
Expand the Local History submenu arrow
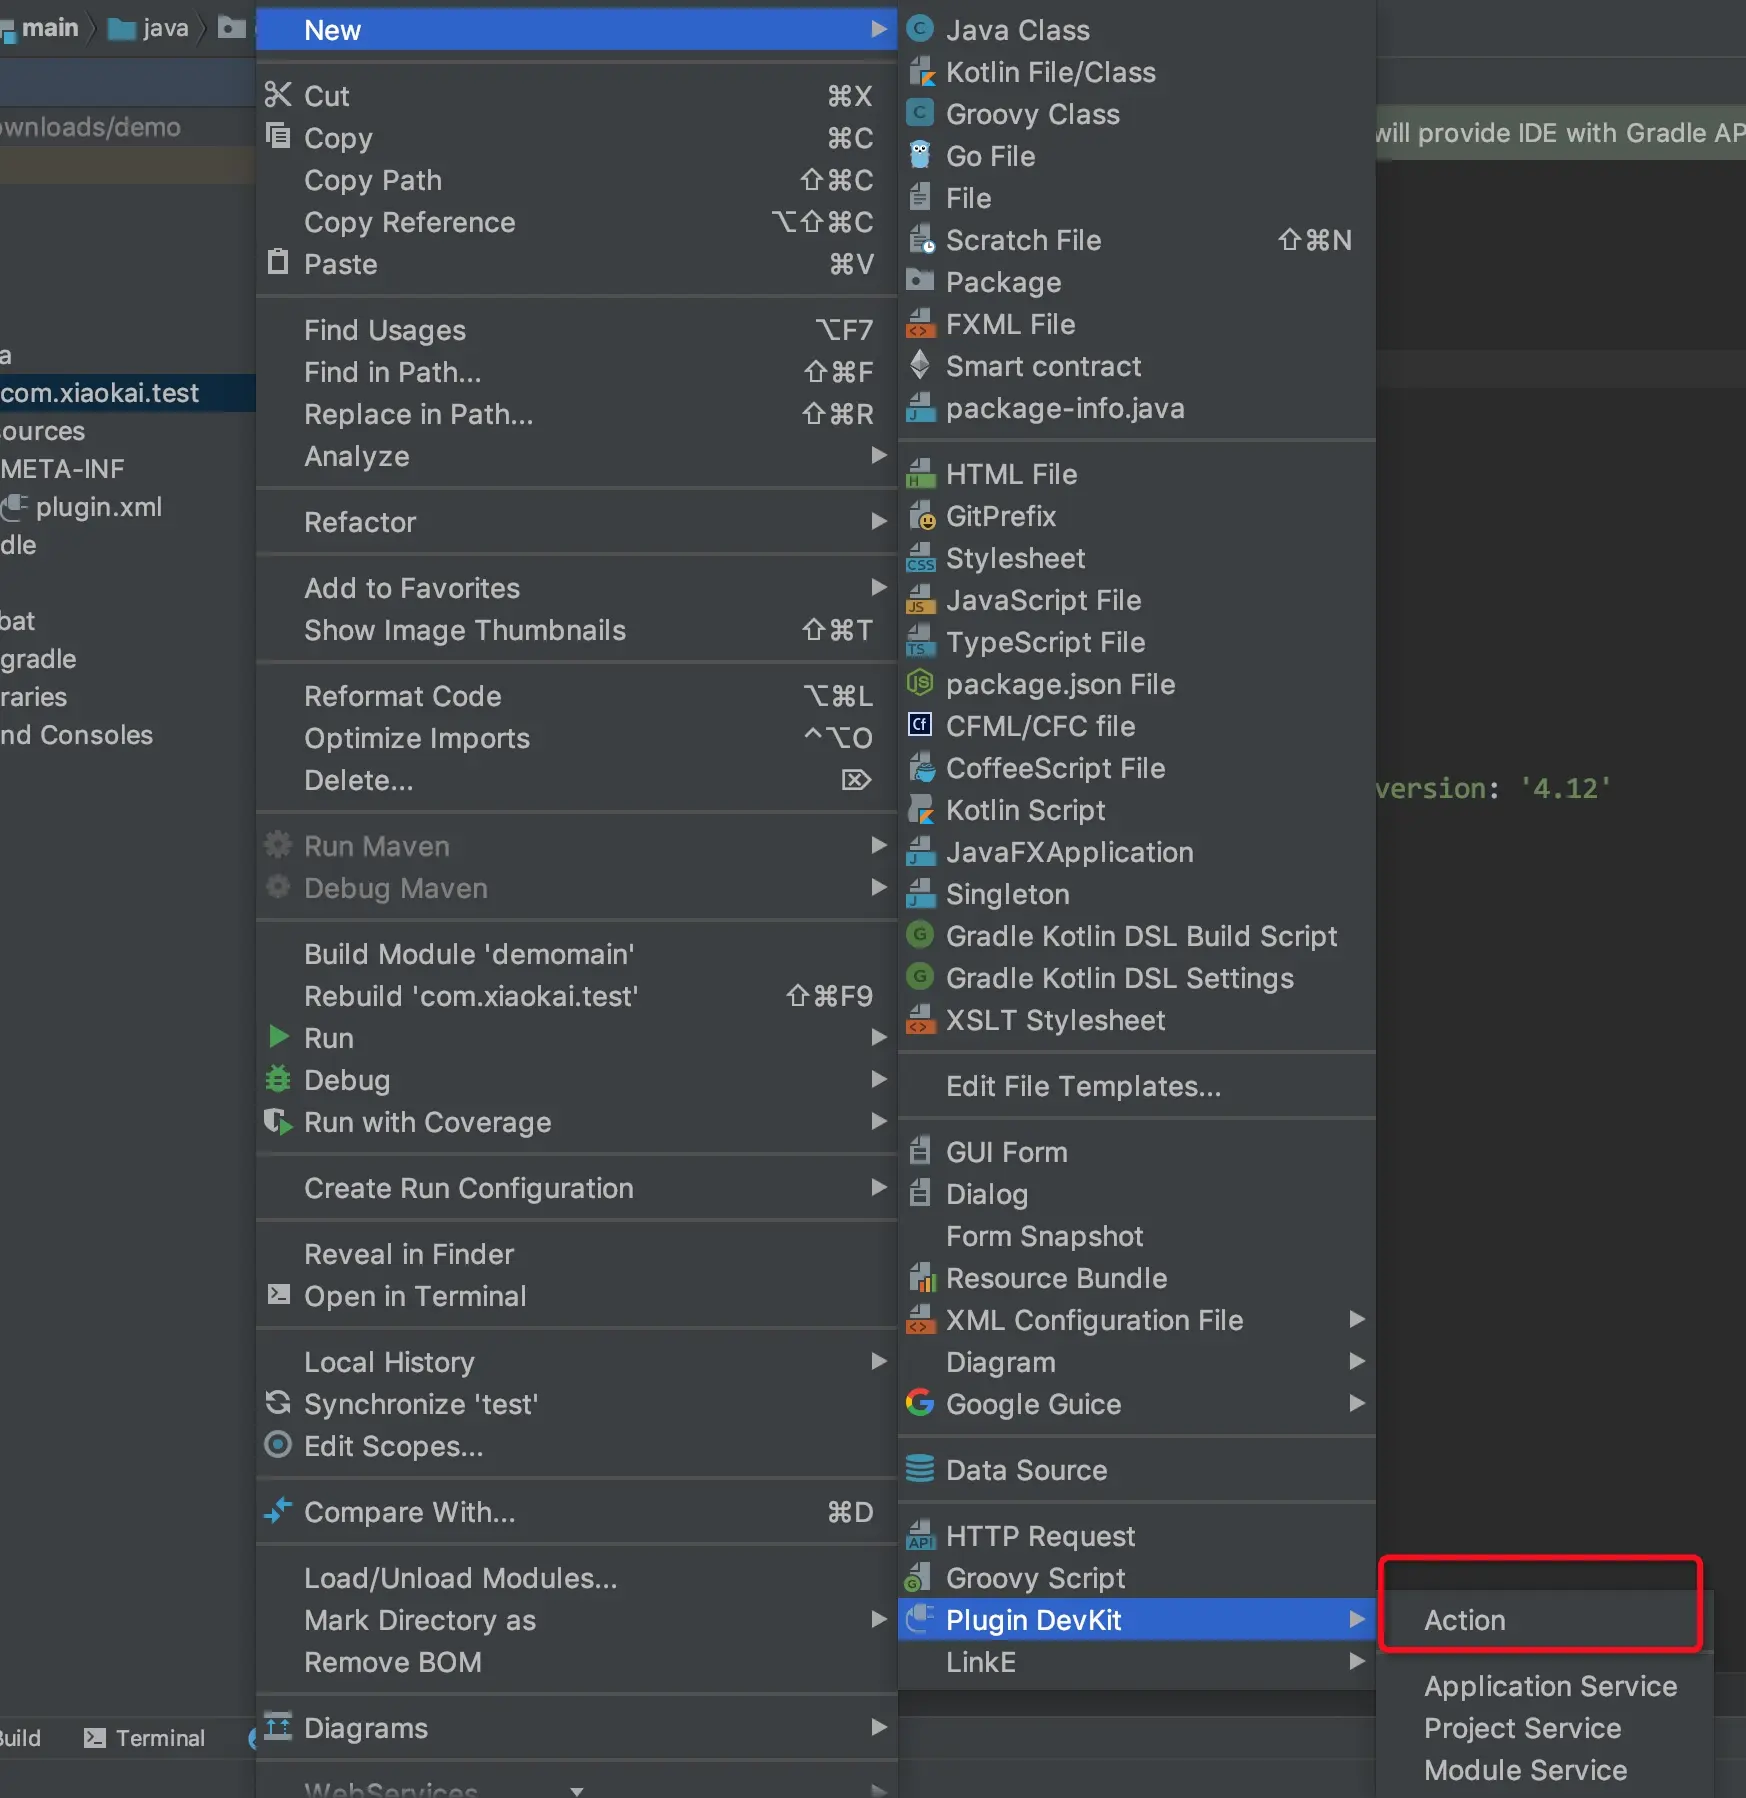[879, 1362]
